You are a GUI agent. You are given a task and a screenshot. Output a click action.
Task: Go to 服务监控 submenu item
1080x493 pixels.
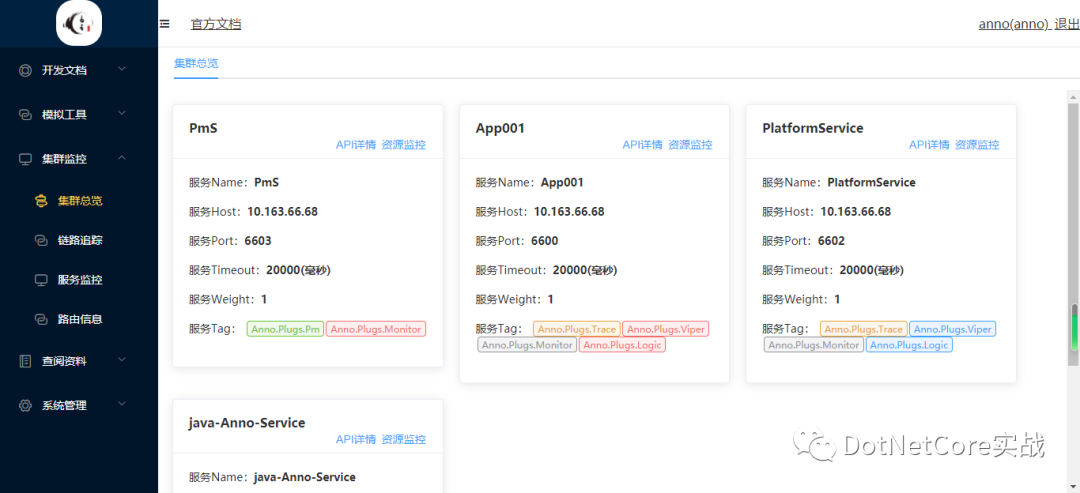(79, 280)
